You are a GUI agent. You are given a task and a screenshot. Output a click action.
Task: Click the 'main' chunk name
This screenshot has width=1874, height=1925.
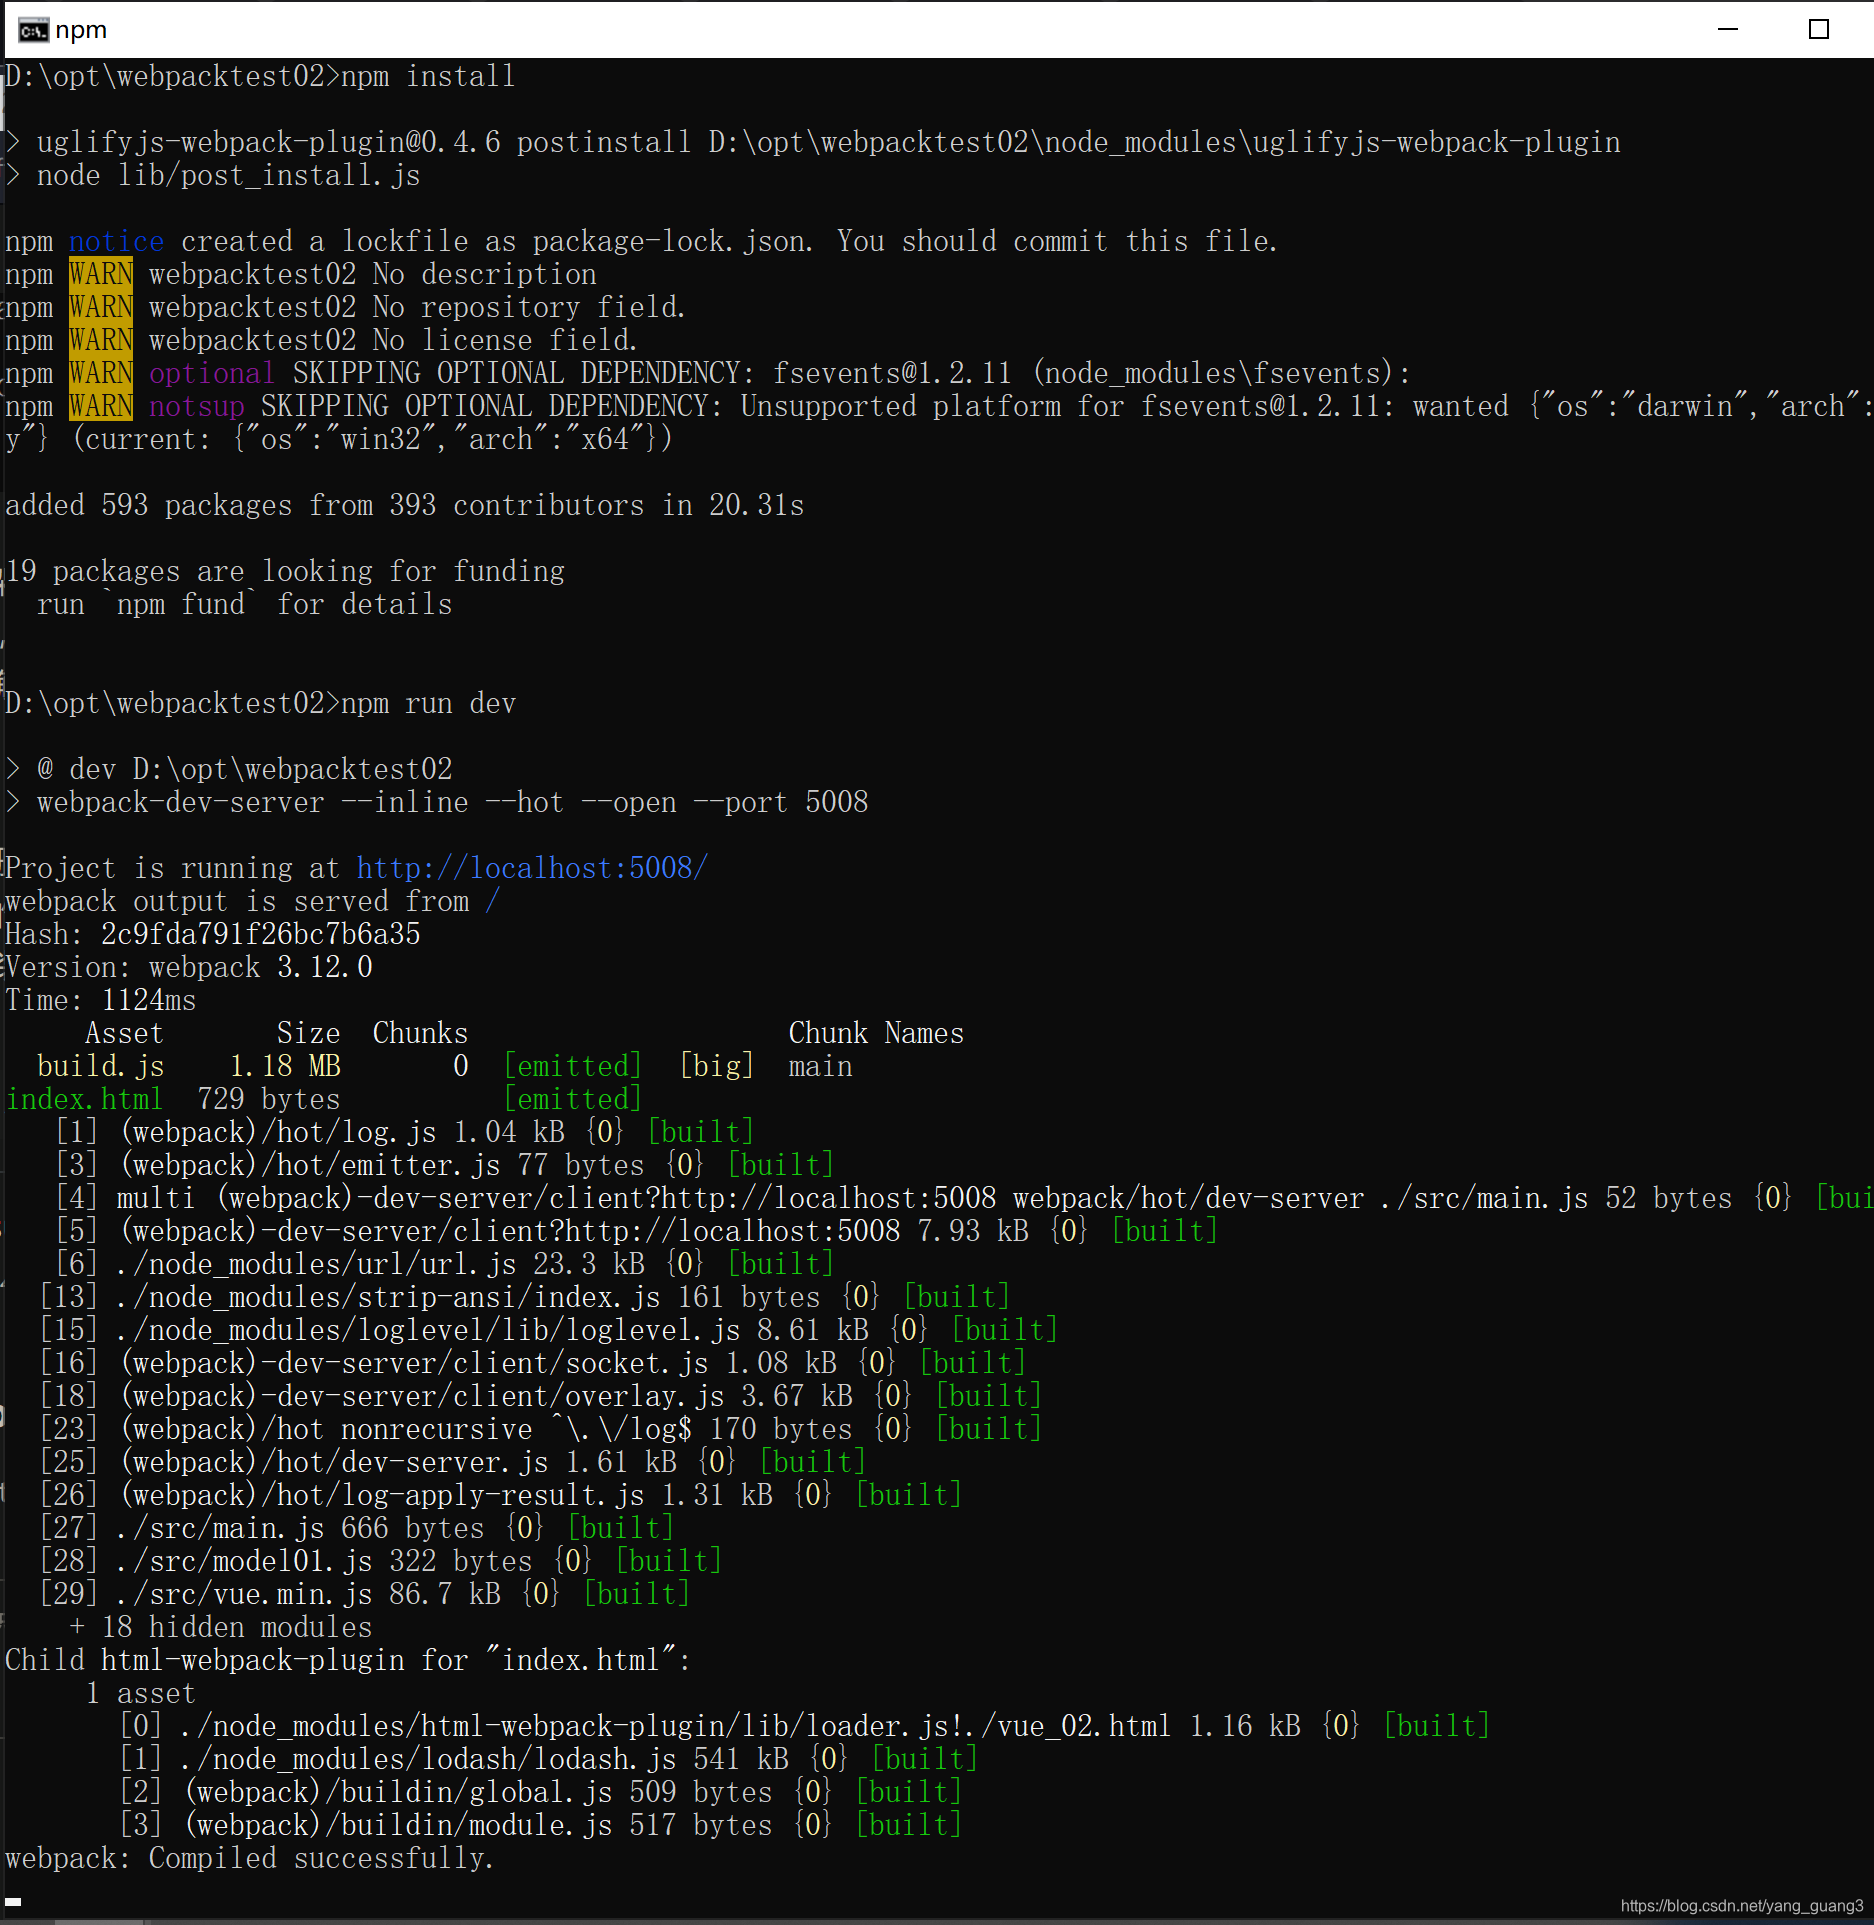pyautogui.click(x=820, y=1066)
